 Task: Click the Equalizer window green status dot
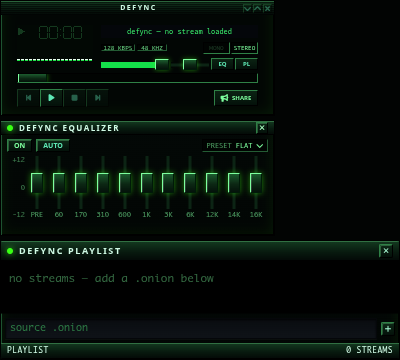pos(10,128)
